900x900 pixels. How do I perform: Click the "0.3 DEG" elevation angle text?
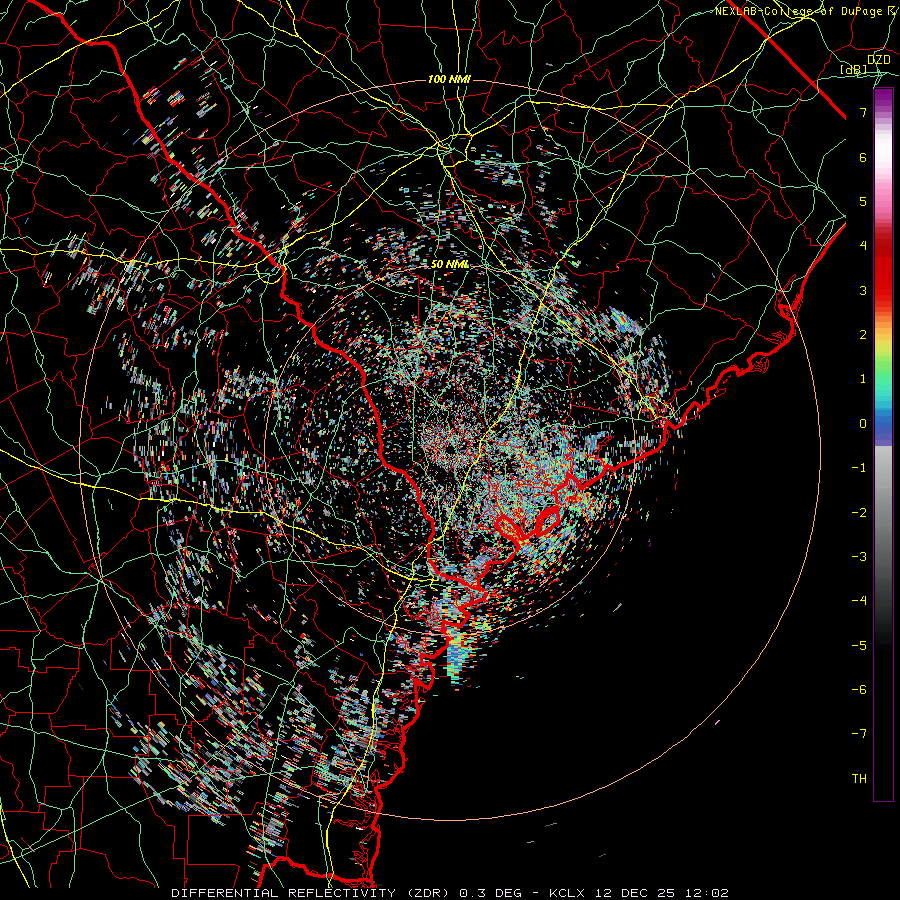click(490, 893)
